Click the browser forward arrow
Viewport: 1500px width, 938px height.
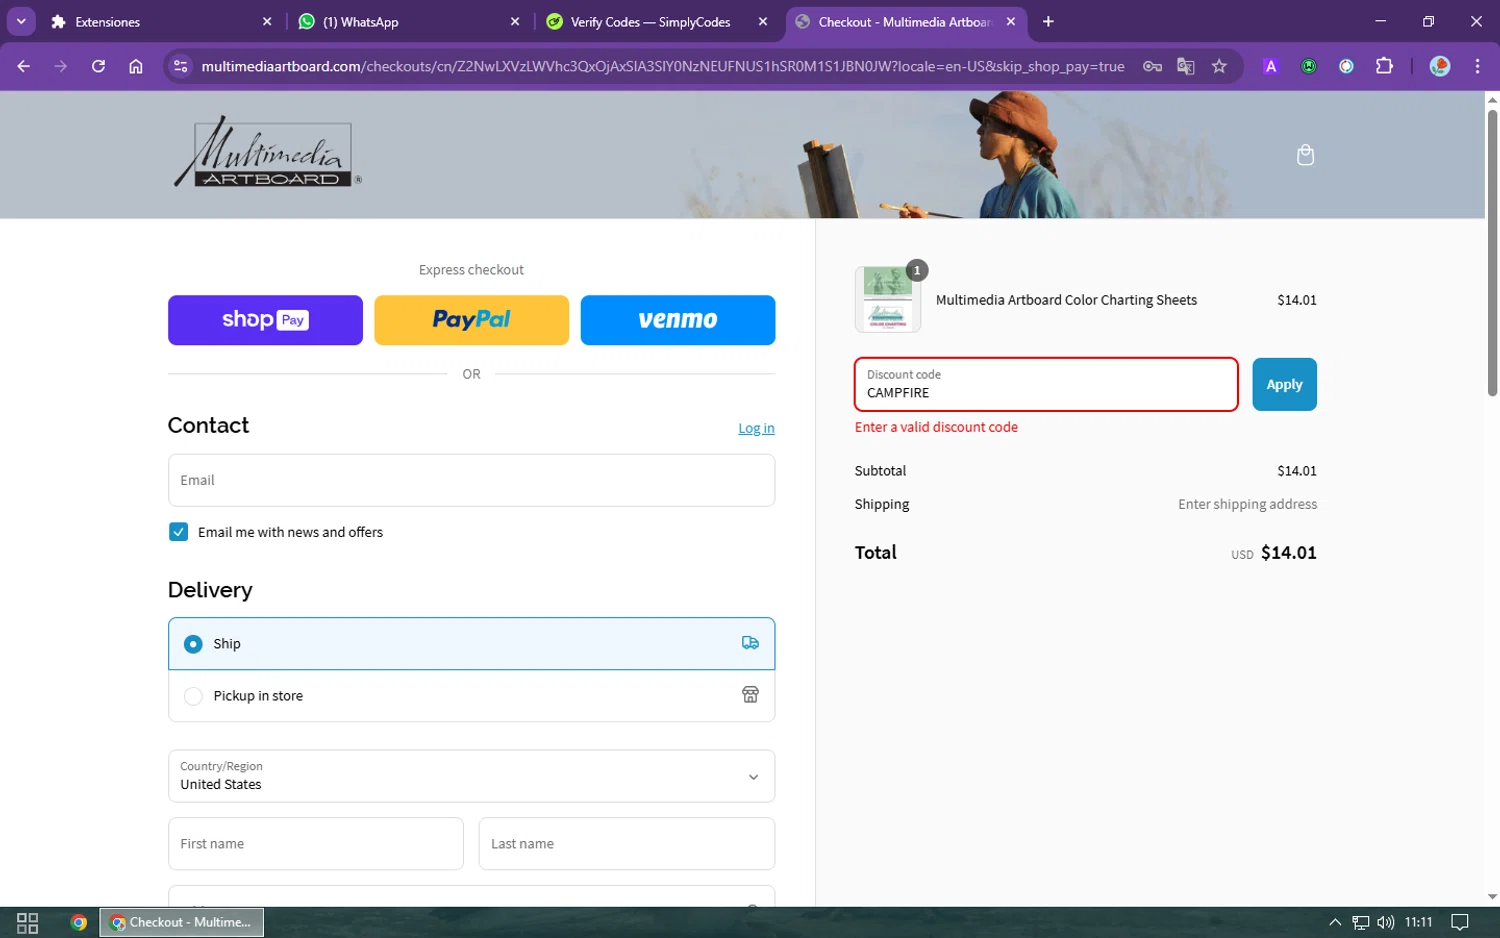[61, 66]
